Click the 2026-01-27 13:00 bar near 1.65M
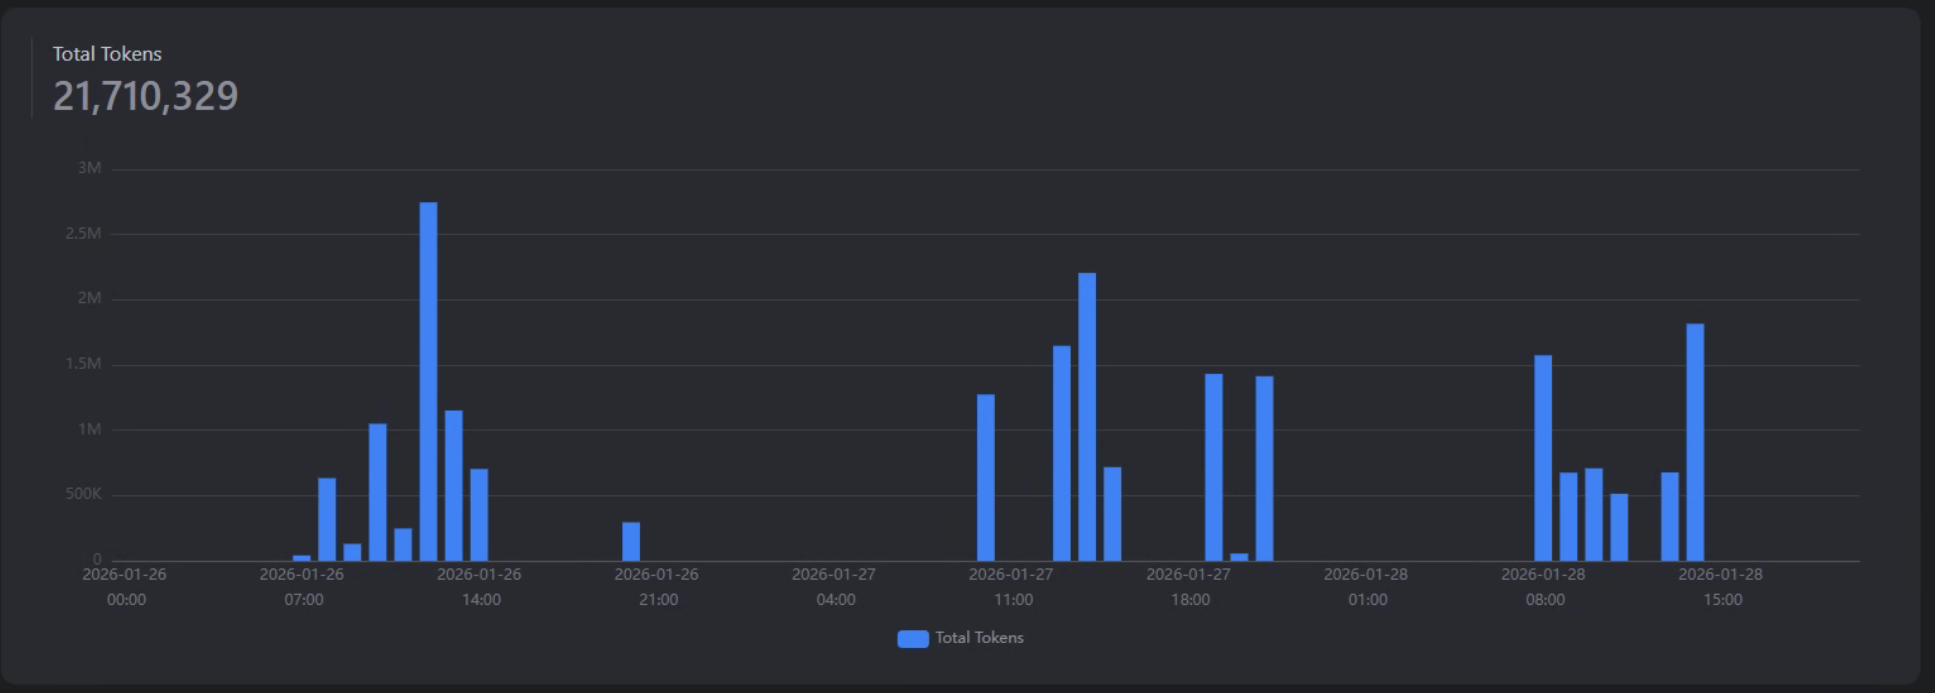The width and height of the screenshot is (1935, 693). click(1062, 453)
